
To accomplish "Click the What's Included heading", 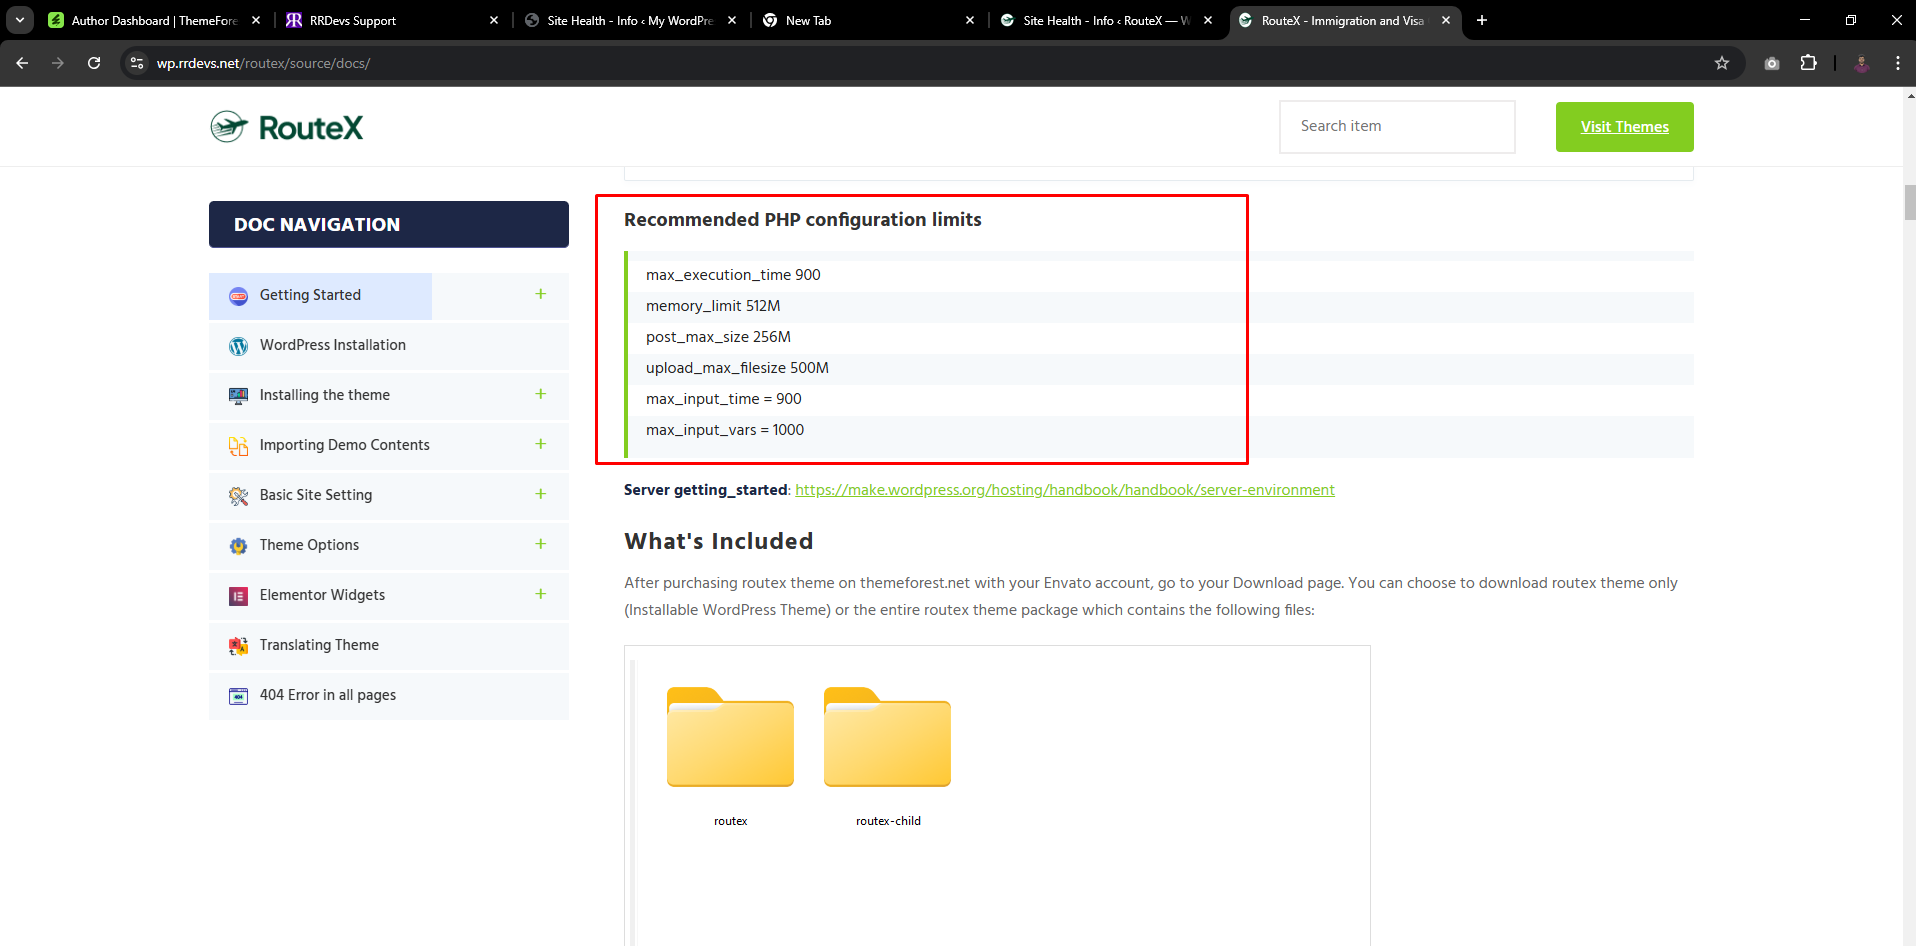I will click(x=719, y=541).
